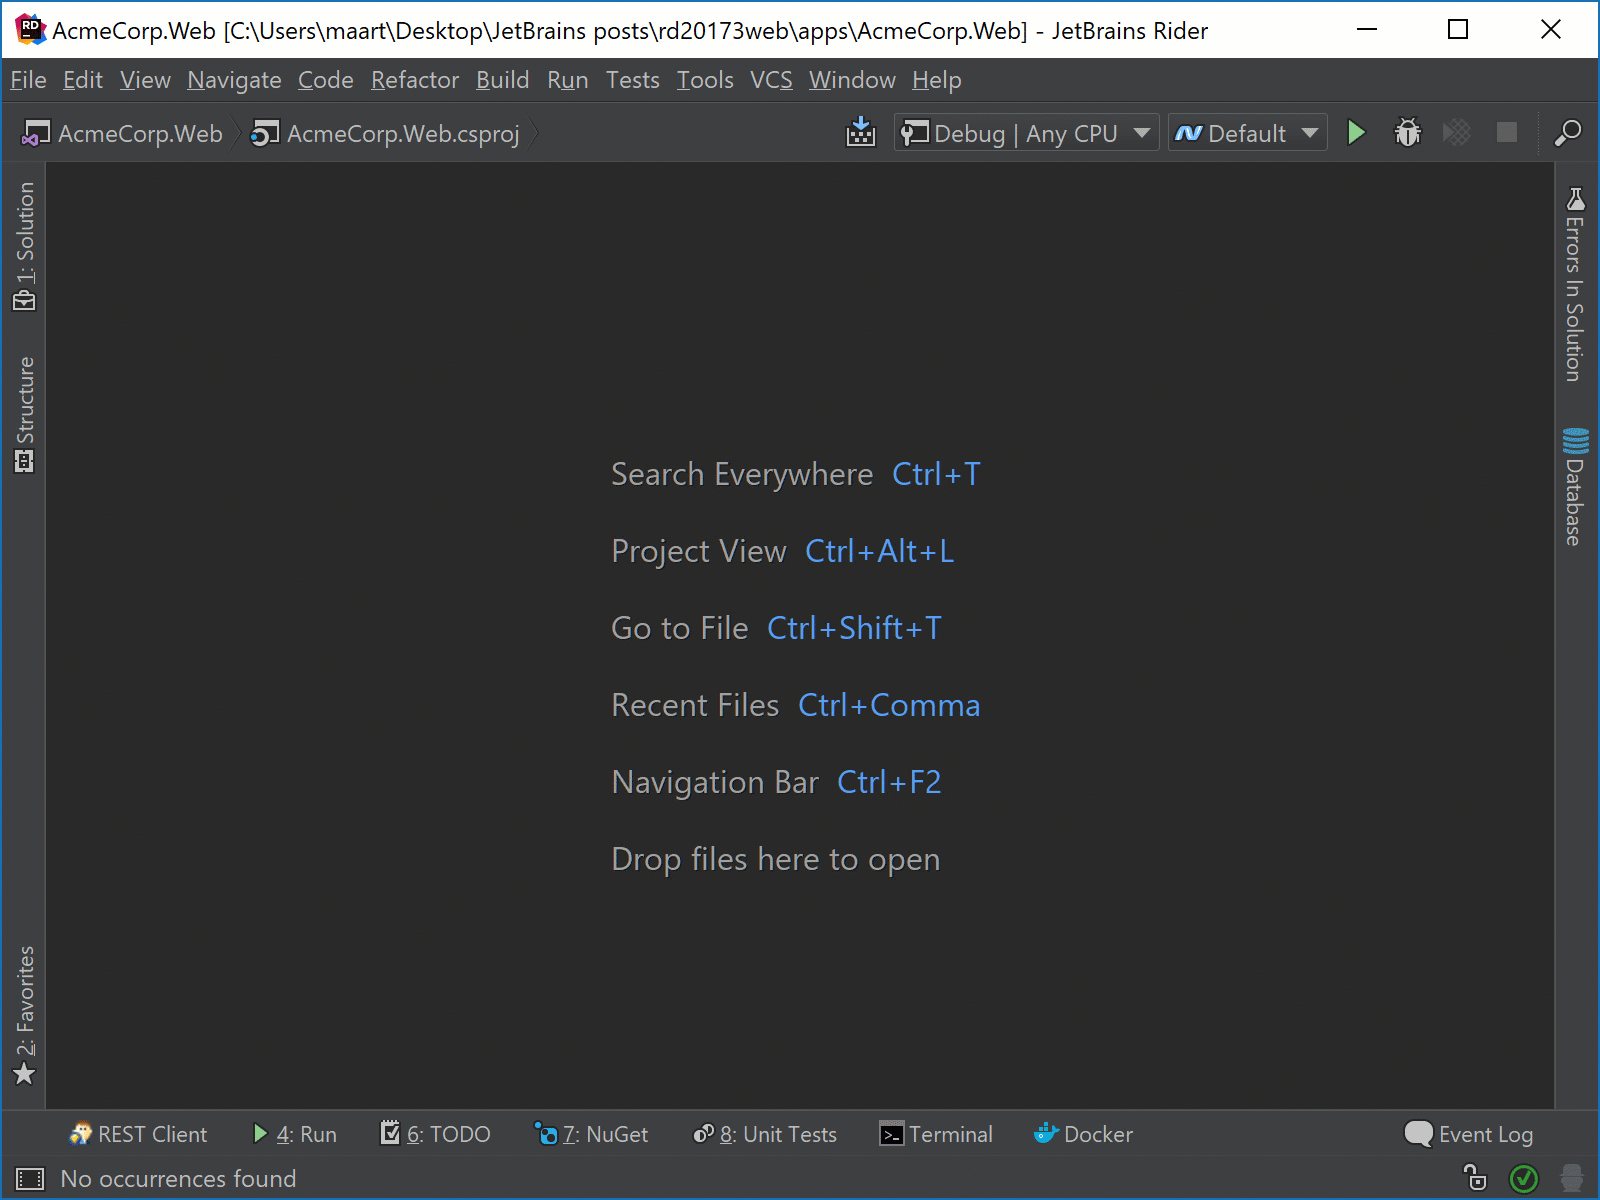Open the Terminal tool window
The width and height of the screenshot is (1600, 1200).
point(935,1134)
